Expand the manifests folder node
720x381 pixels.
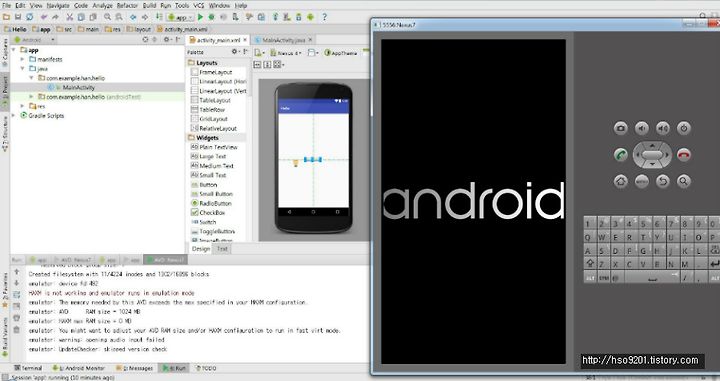tap(22, 59)
